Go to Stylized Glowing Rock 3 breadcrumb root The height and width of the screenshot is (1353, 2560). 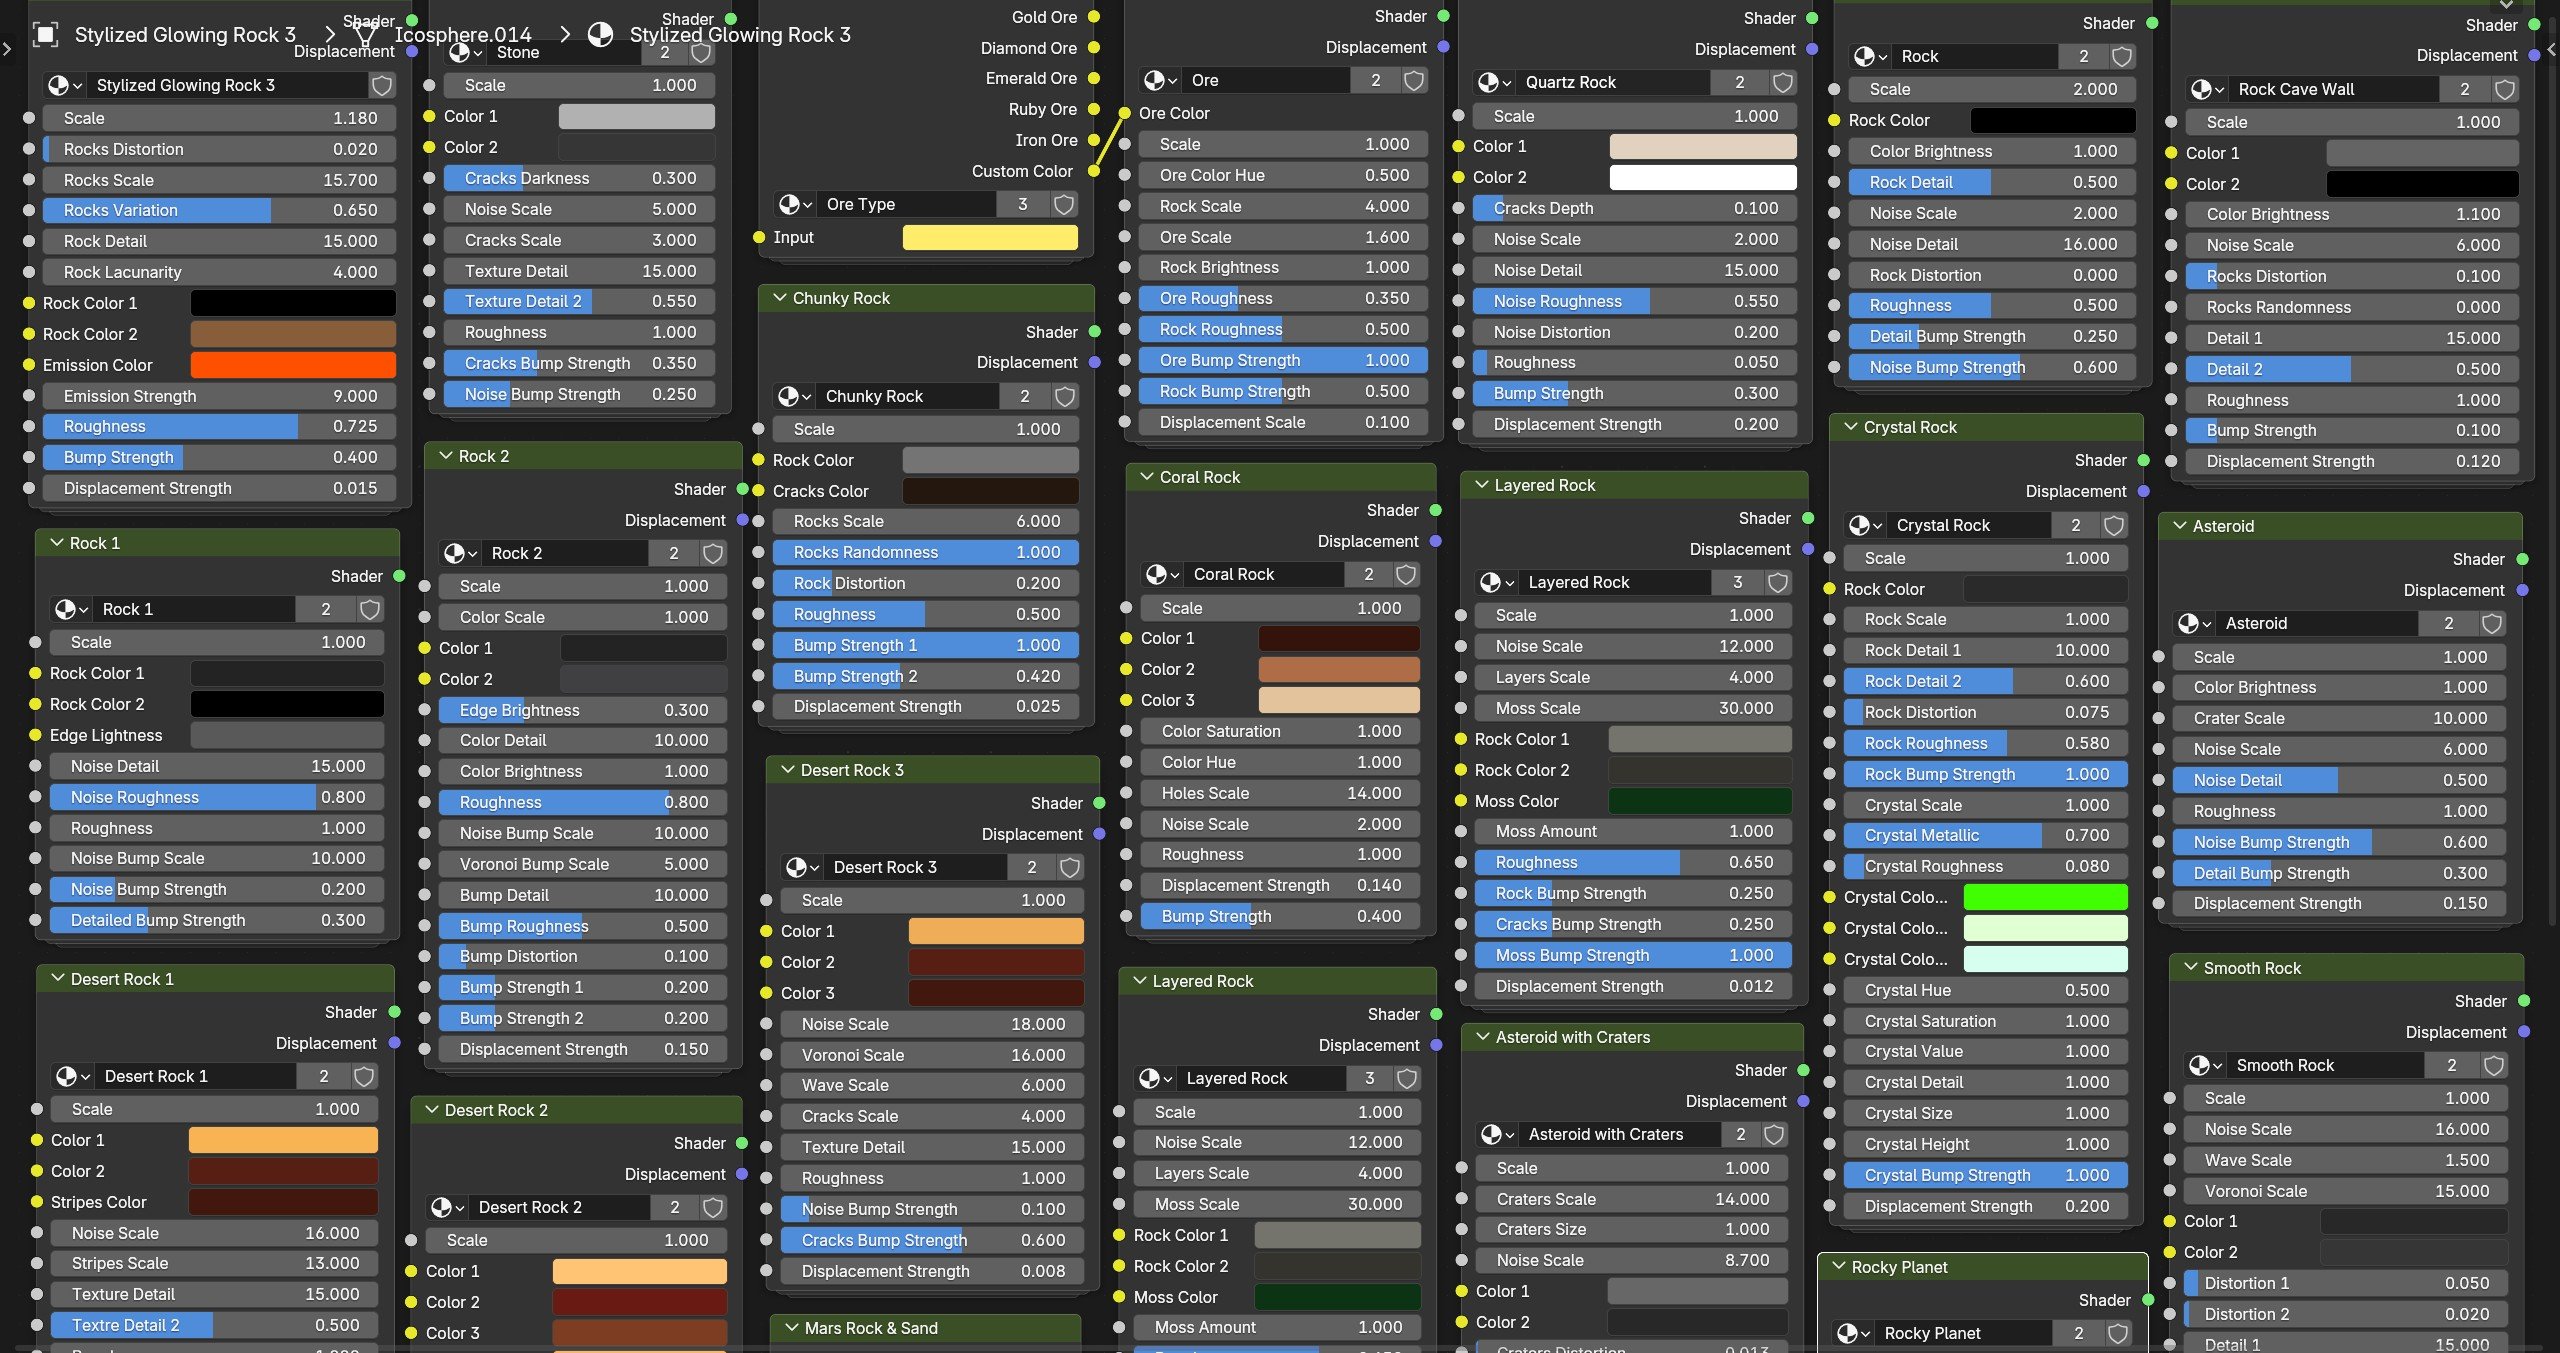point(185,35)
